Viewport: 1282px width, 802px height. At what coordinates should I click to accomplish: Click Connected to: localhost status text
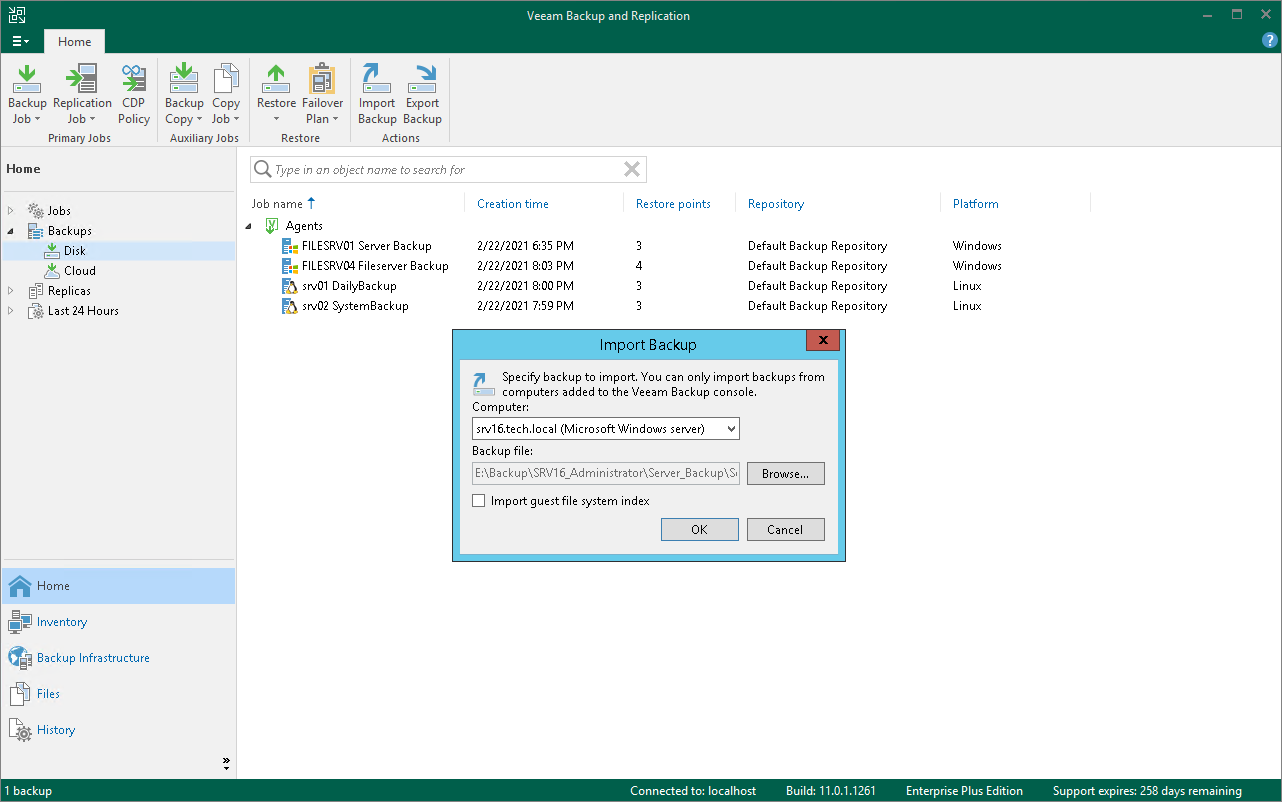pos(693,791)
